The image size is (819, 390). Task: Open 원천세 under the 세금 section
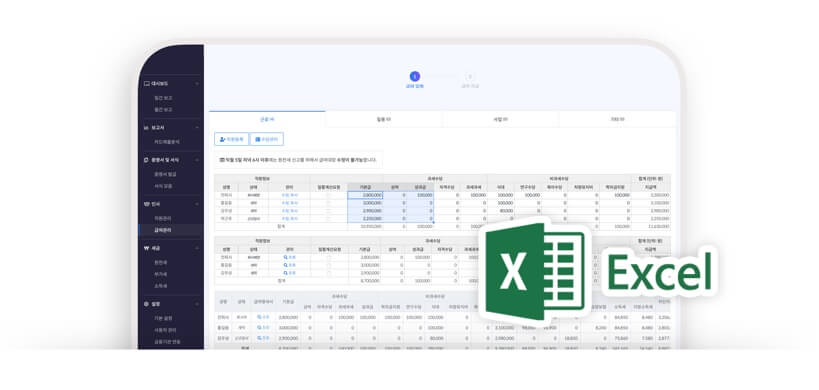tap(160, 263)
